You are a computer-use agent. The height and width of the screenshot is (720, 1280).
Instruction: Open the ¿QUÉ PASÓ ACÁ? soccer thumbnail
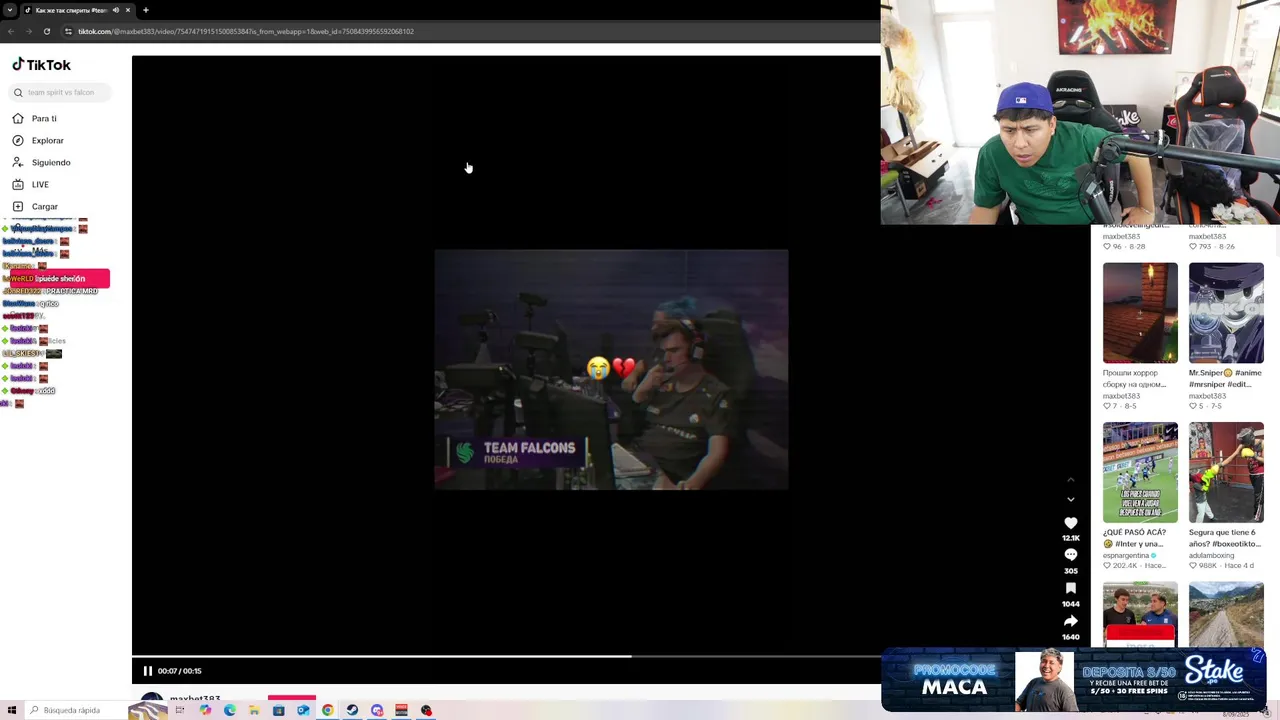click(1140, 472)
